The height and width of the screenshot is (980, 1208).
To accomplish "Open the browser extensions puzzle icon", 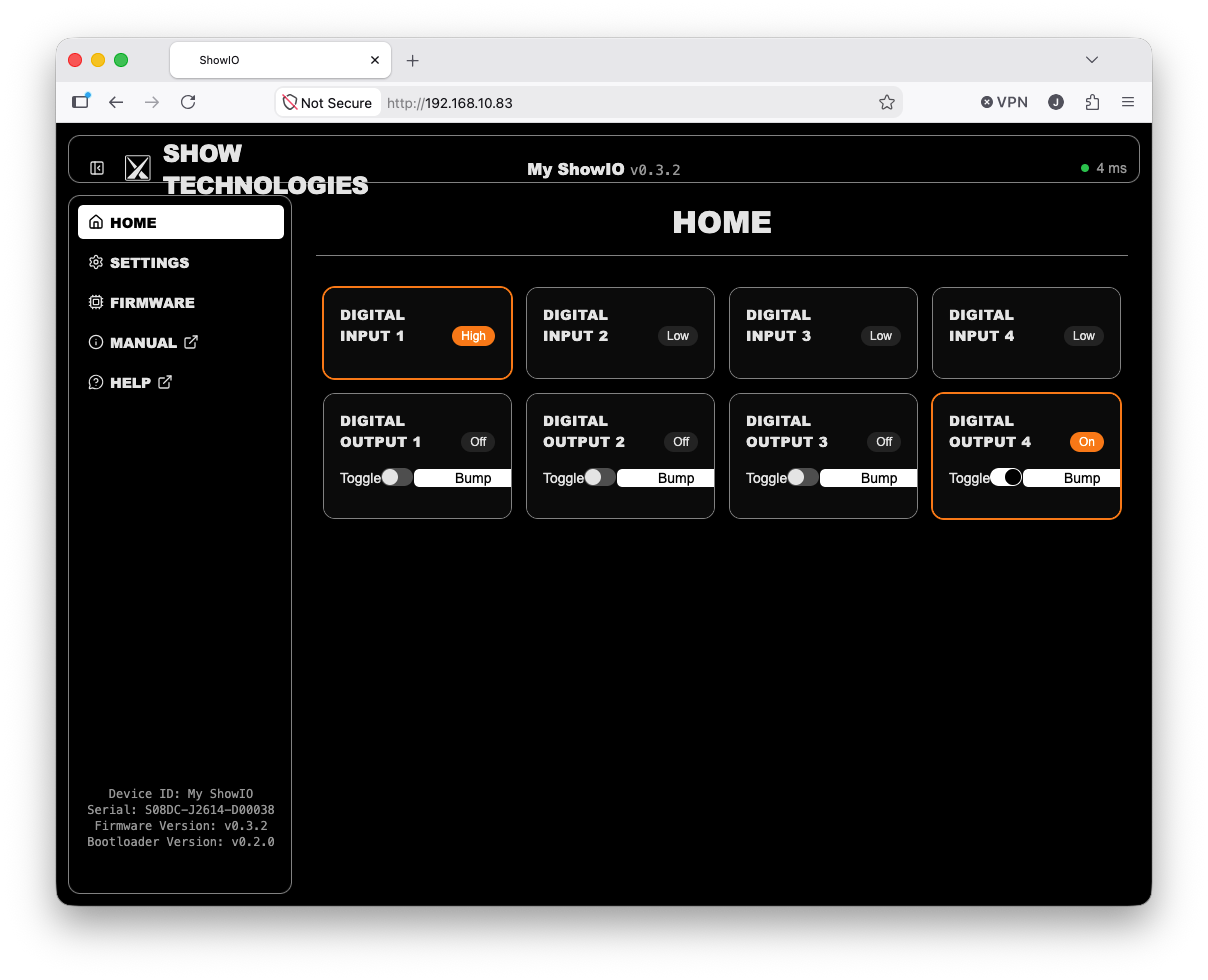I will click(1092, 102).
